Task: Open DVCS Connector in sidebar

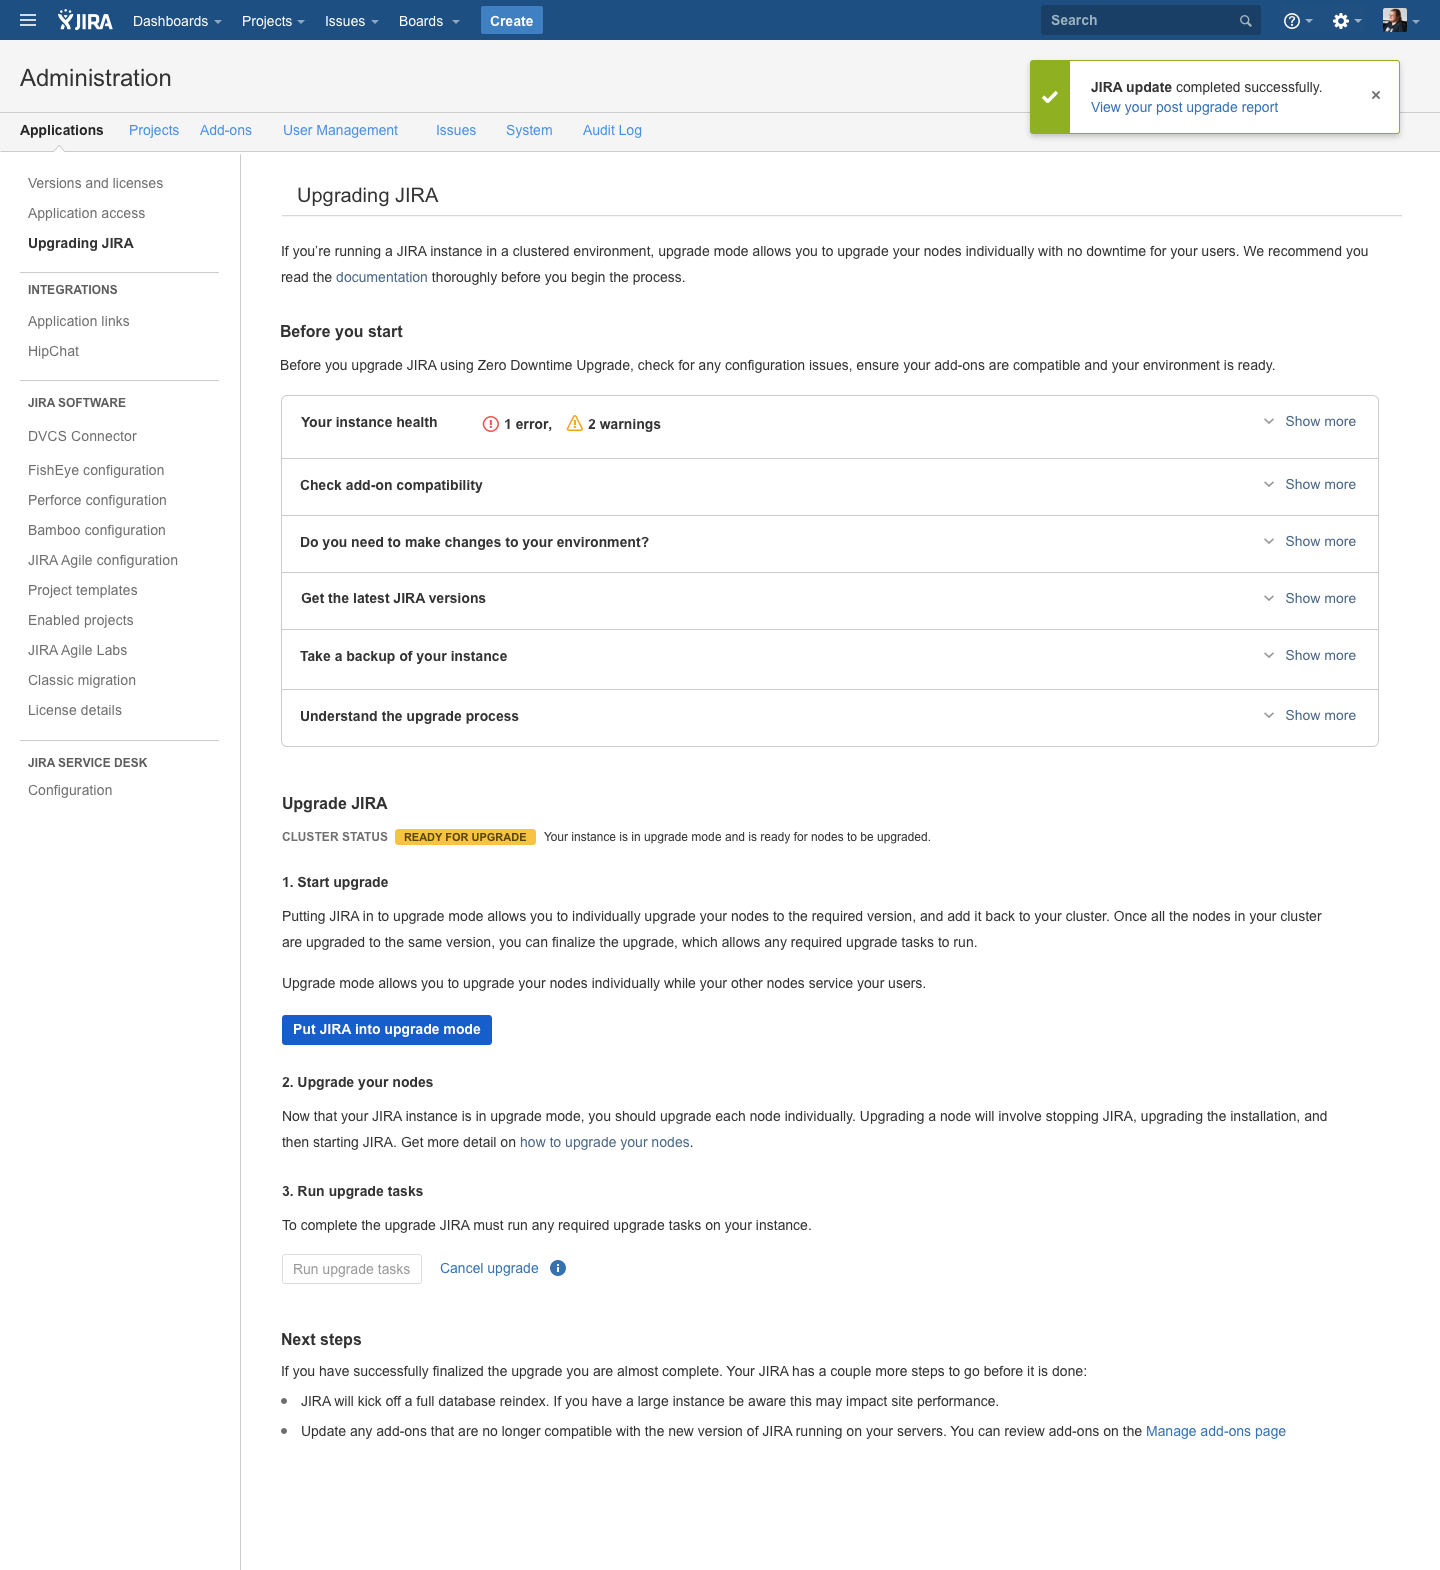Action: [82, 436]
